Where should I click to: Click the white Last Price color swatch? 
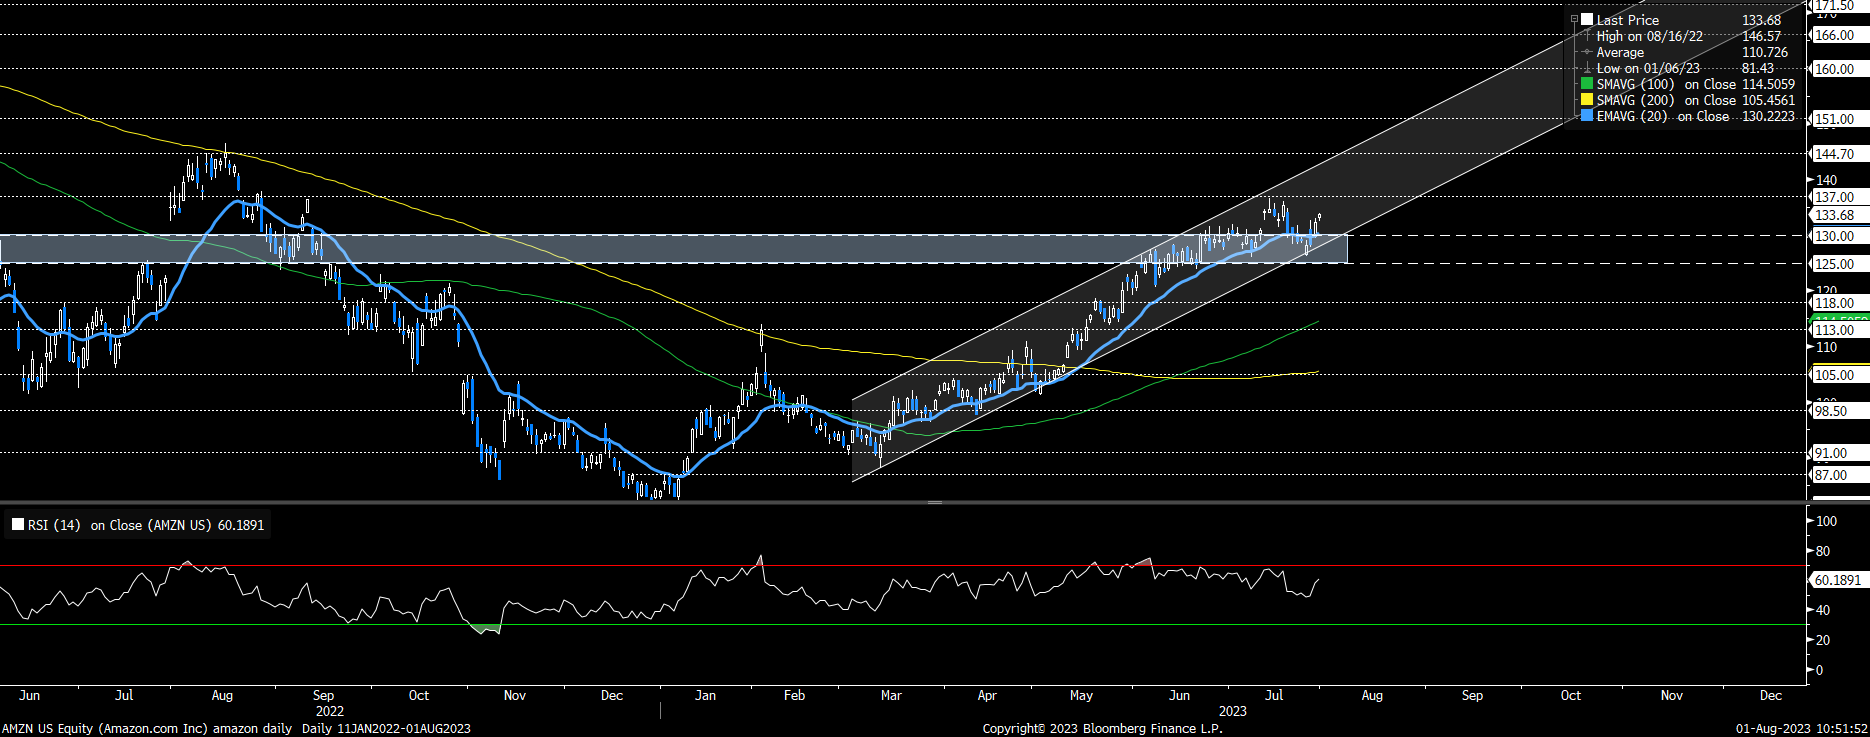1587,20
